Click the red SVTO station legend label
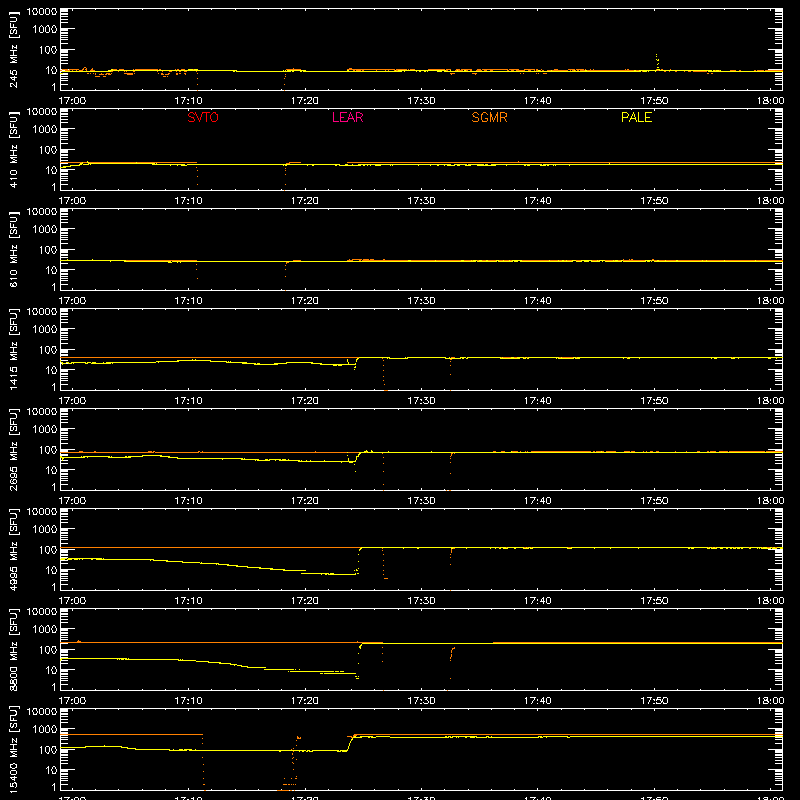Screen dimensions: 800x800 [x=203, y=117]
